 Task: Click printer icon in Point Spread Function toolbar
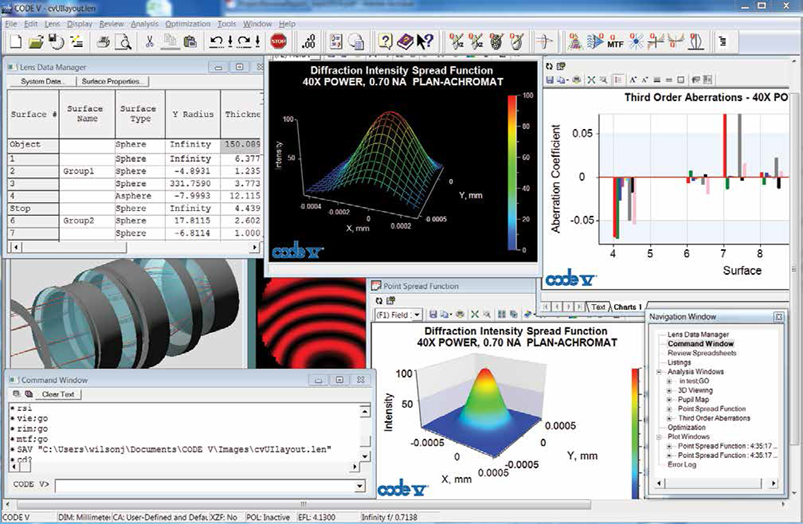(459, 314)
